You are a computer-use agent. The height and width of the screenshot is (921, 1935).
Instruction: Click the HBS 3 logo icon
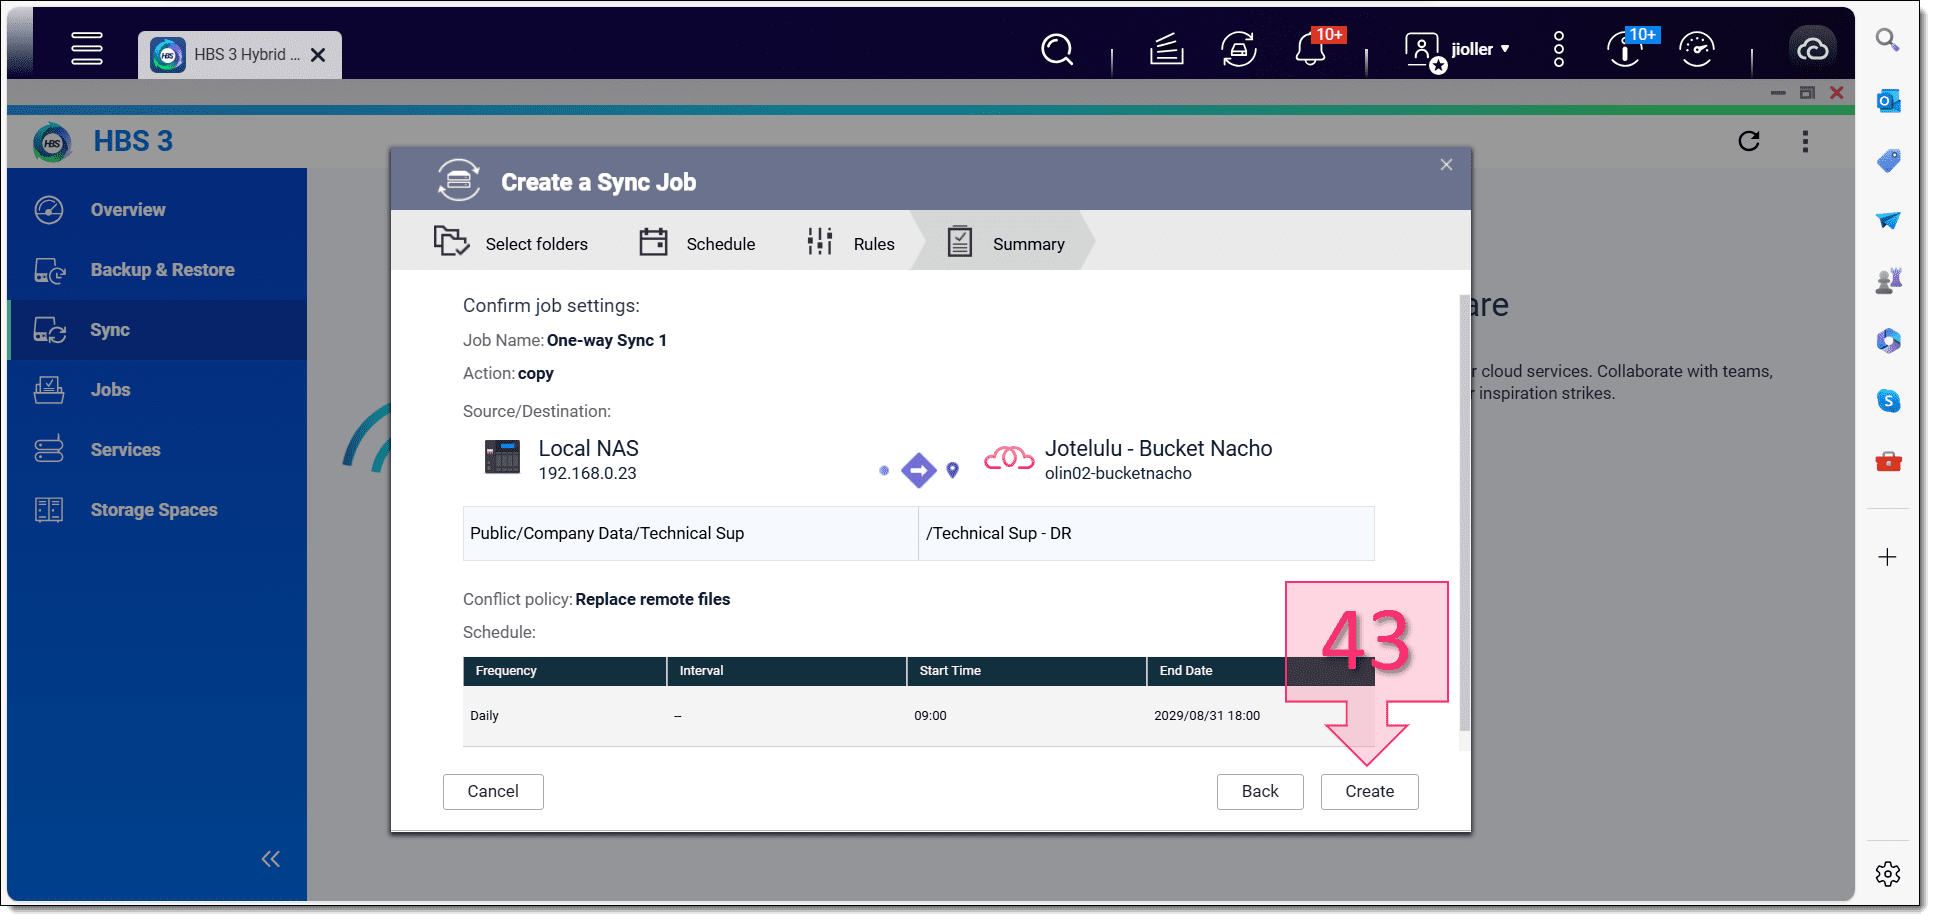(x=52, y=142)
